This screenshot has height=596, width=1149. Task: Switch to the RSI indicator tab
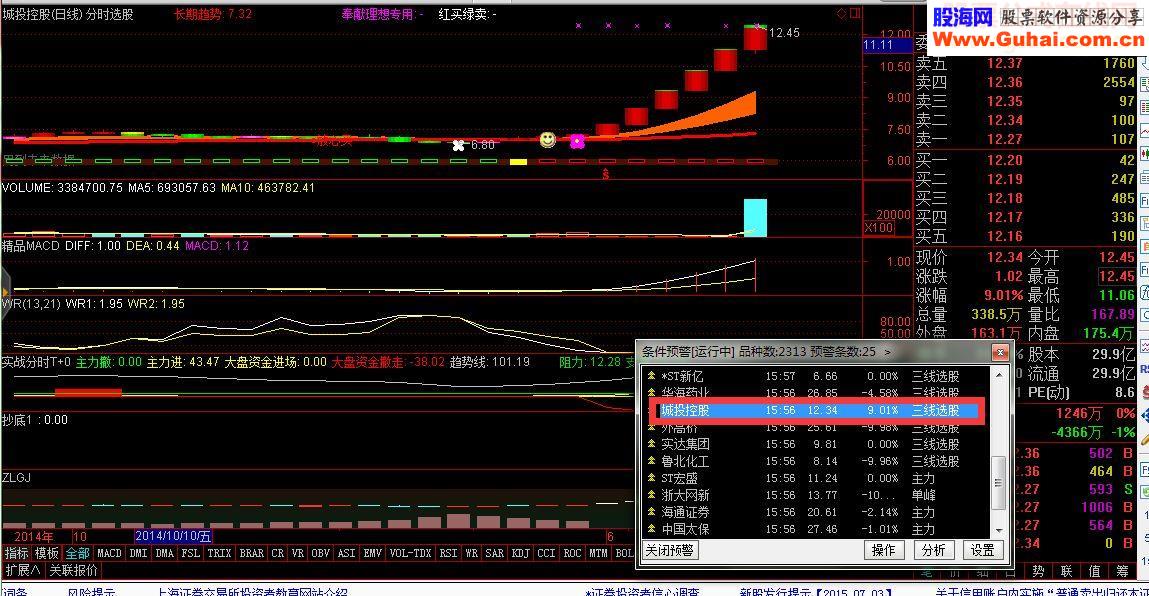(448, 553)
